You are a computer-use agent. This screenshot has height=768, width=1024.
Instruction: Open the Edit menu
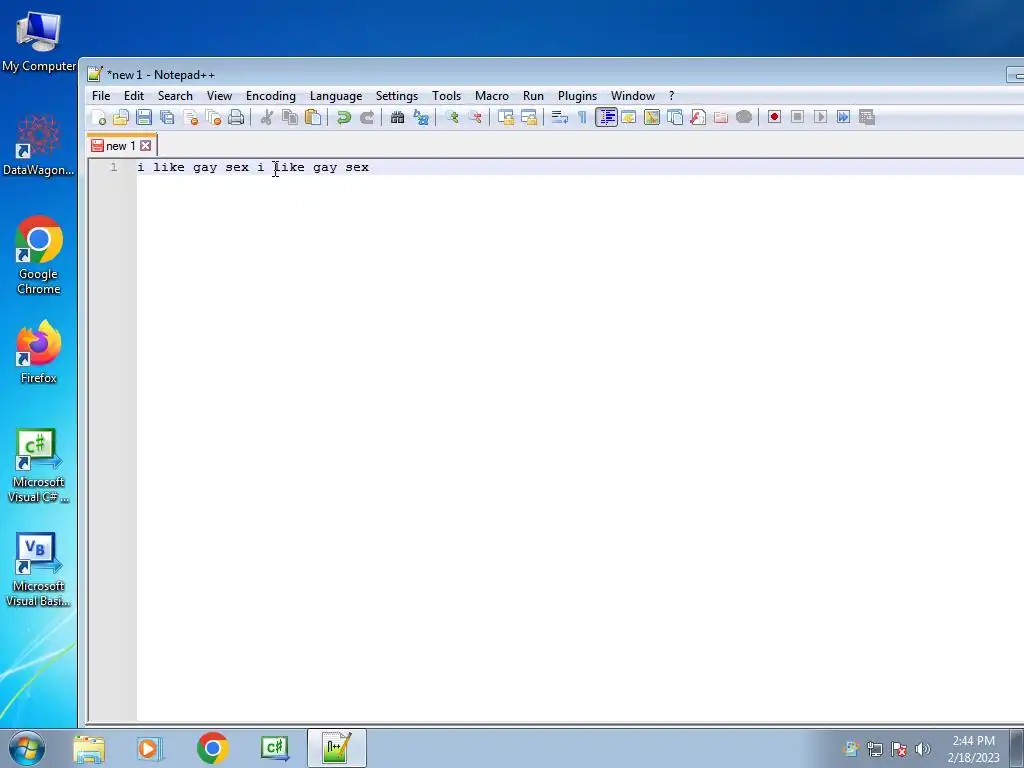[x=134, y=96]
